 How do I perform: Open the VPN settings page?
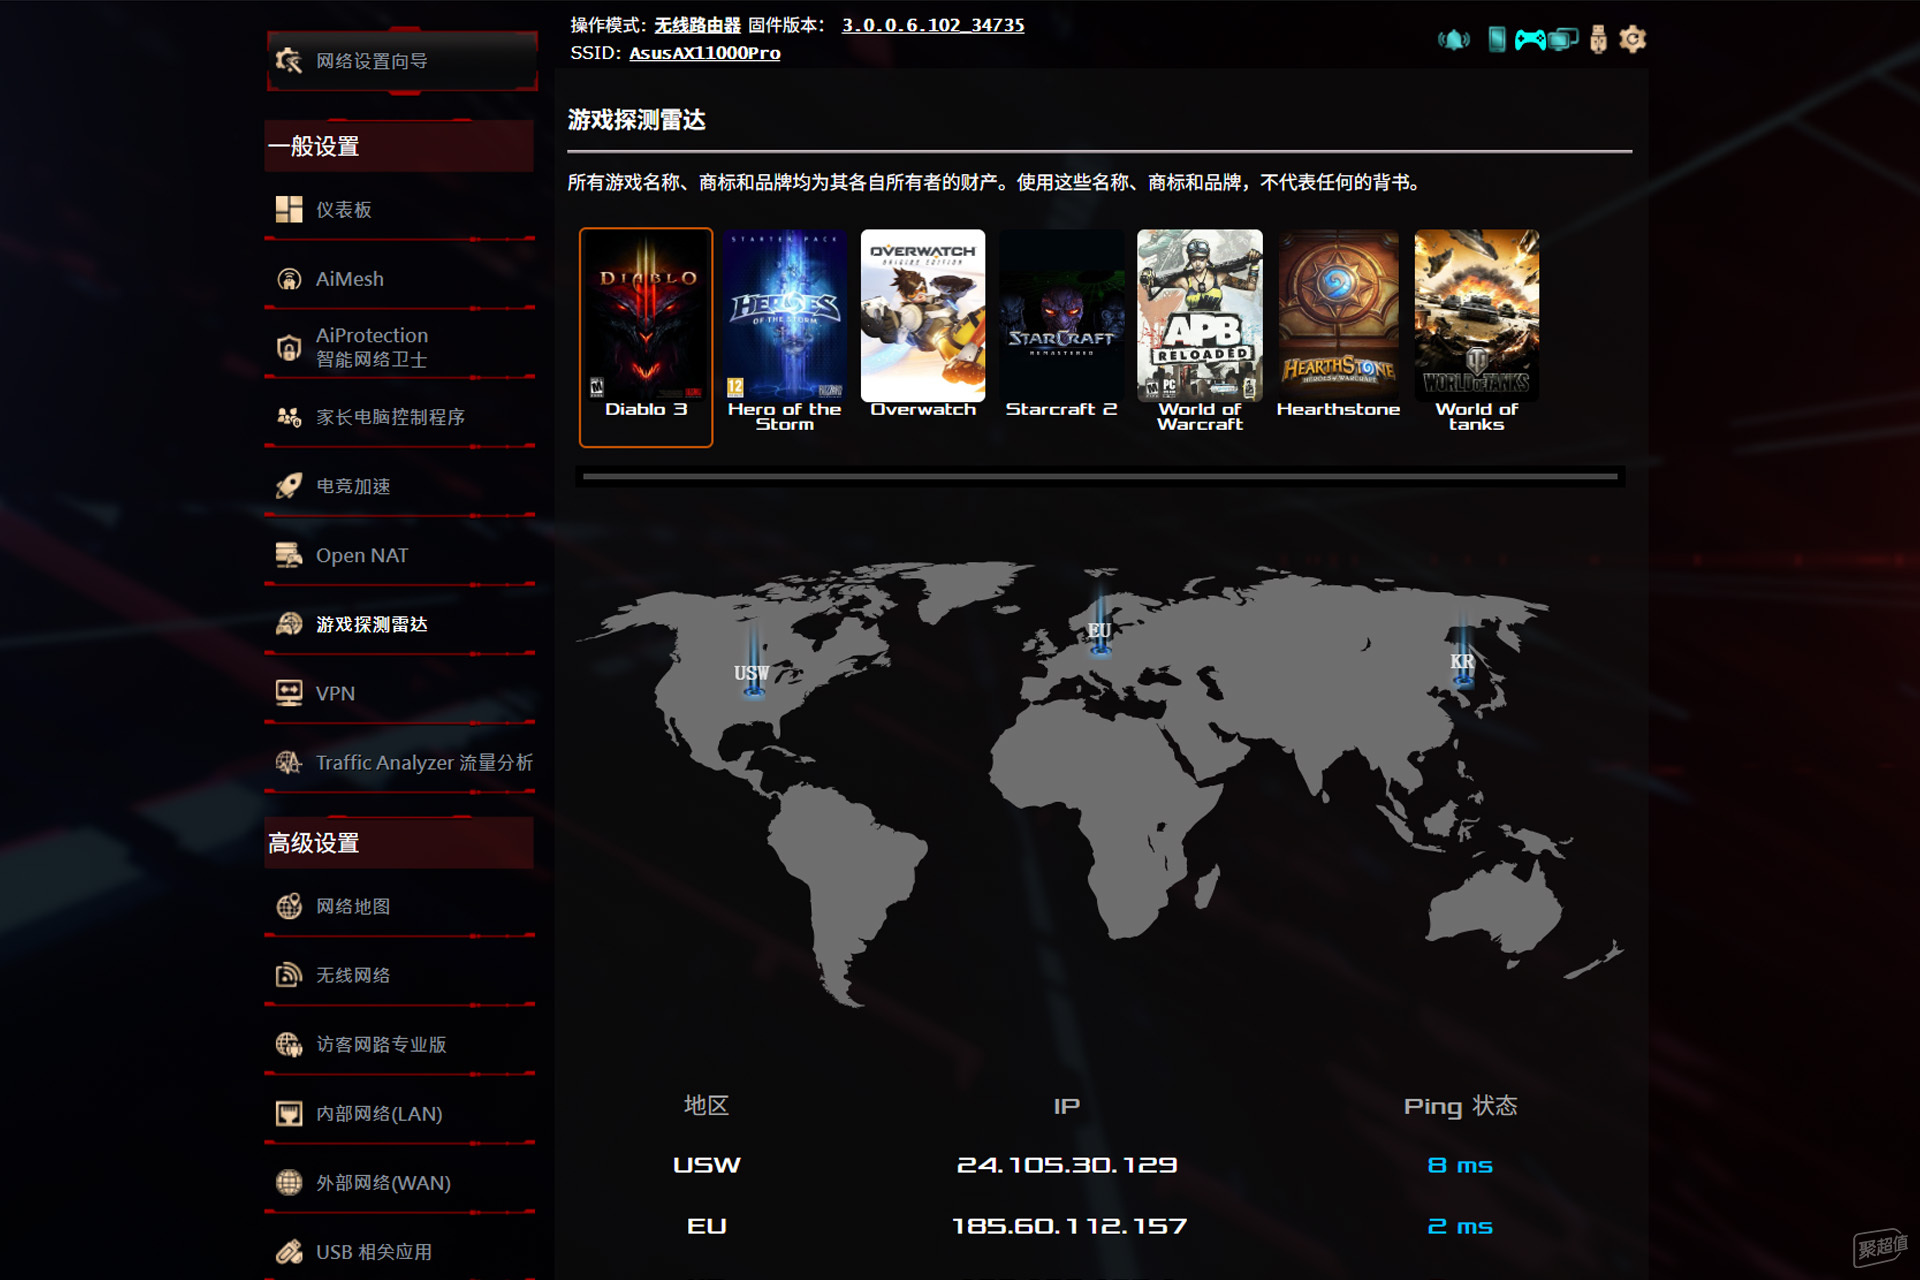coord(400,693)
